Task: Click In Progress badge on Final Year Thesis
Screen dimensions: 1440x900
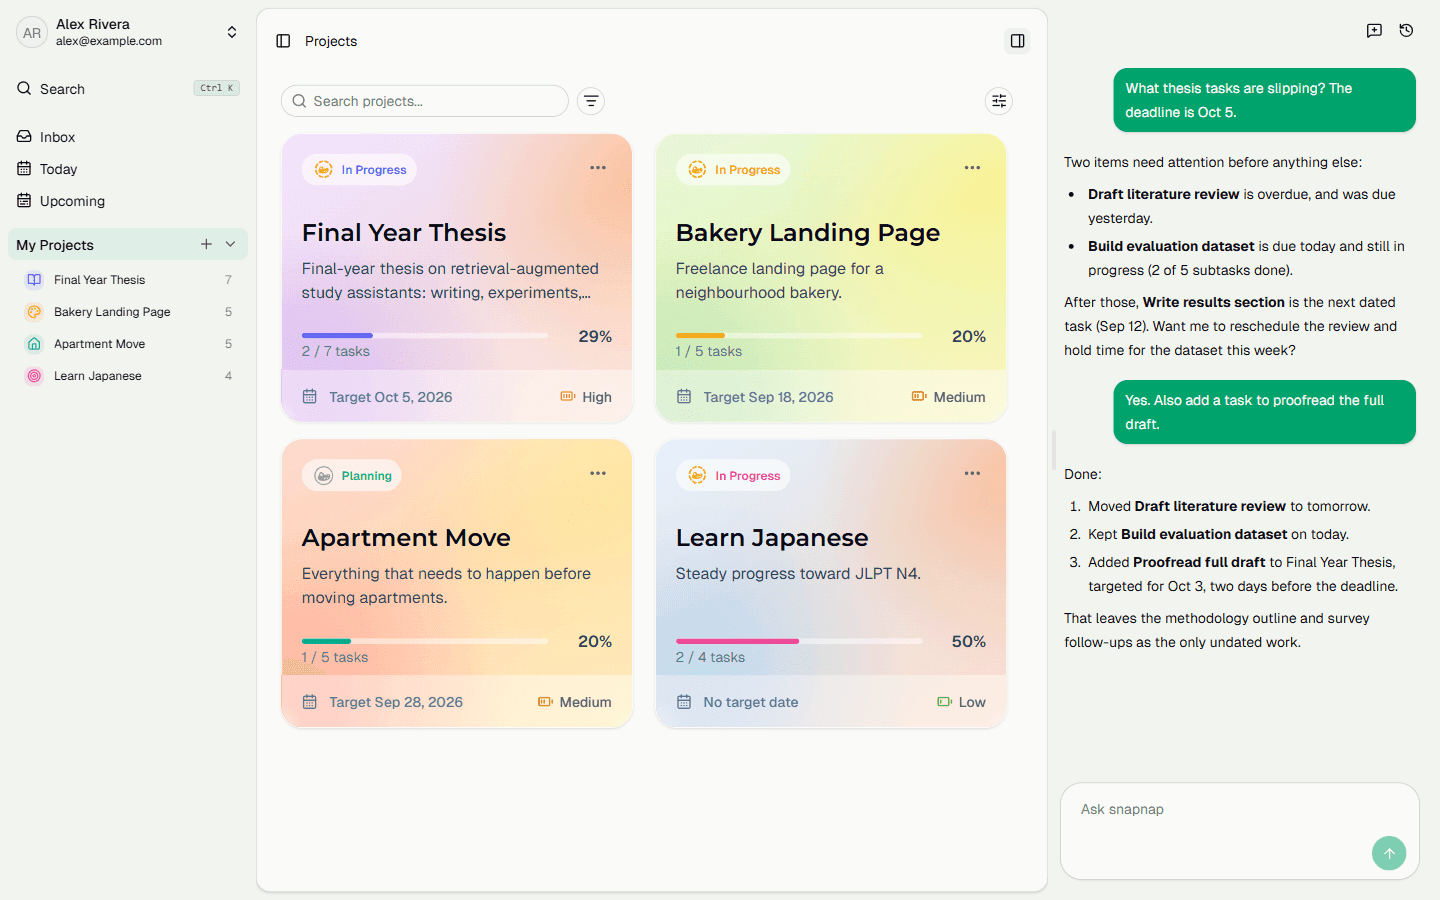Action: pos(359,170)
